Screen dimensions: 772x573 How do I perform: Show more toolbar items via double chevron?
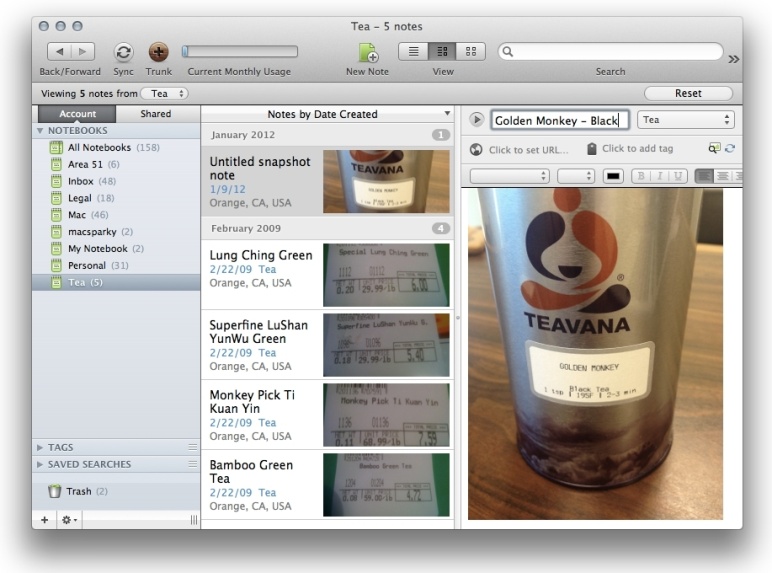[734, 59]
